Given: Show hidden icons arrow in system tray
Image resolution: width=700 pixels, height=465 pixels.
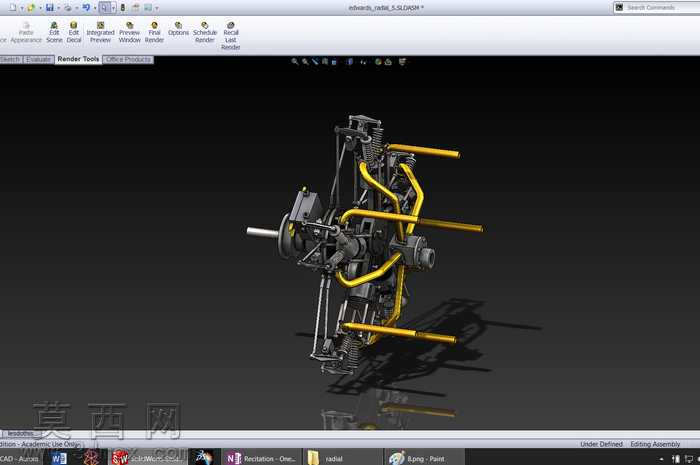Looking at the screenshot, I should (x=661, y=459).
